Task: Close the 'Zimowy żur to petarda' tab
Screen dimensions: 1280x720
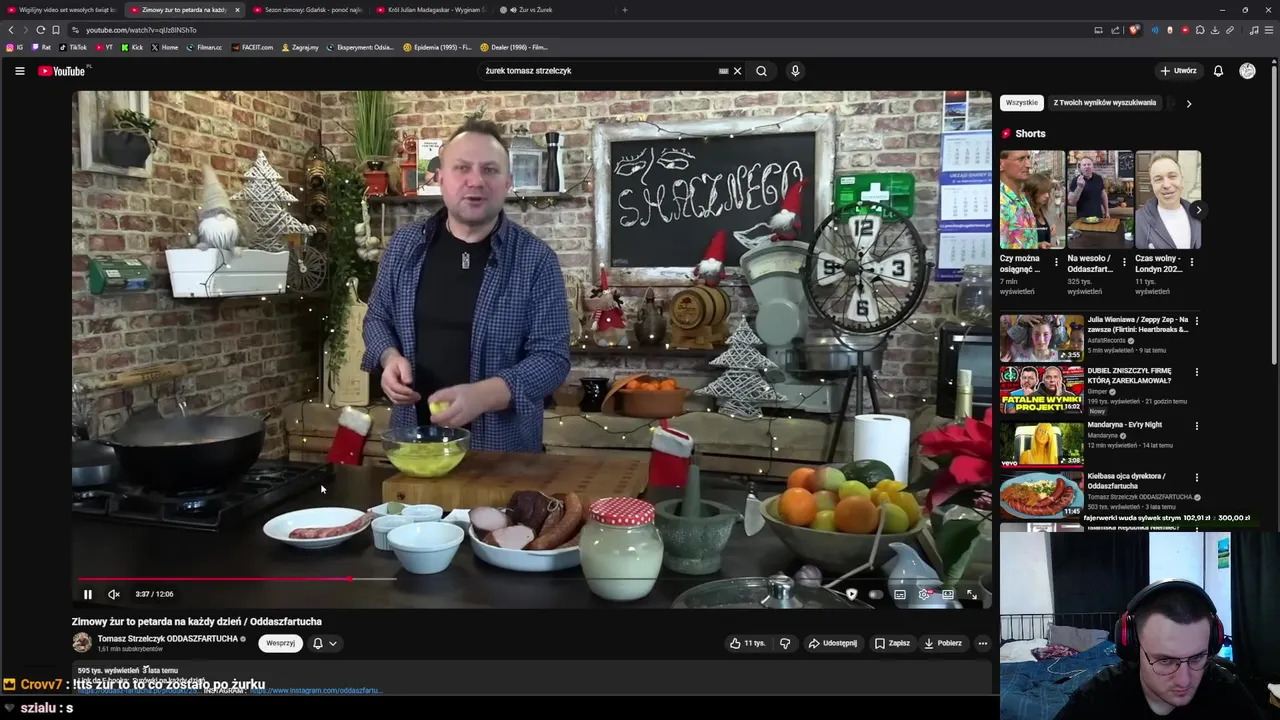Action: coord(237,10)
